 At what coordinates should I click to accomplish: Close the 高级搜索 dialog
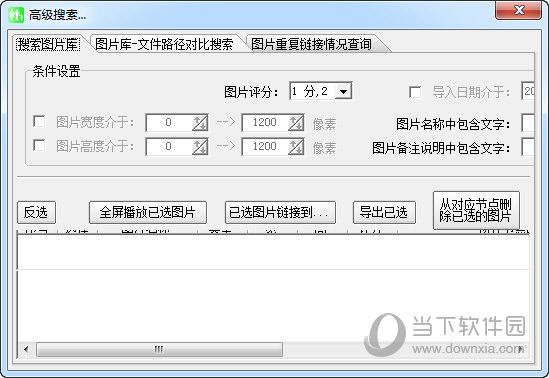coord(519,10)
